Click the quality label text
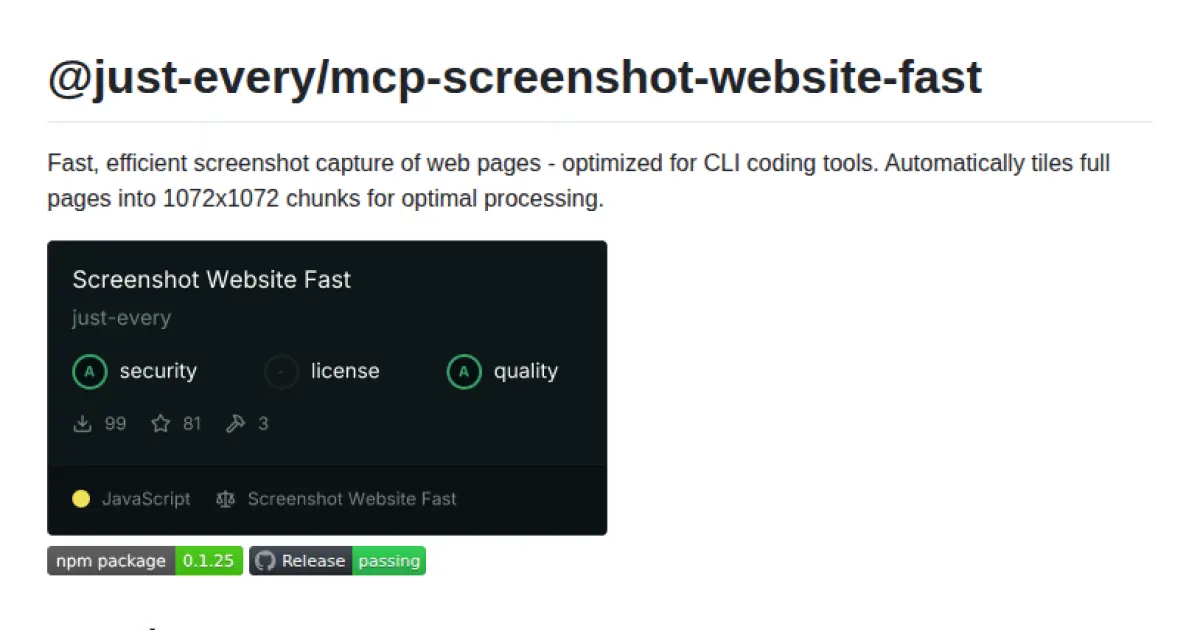 click(526, 371)
